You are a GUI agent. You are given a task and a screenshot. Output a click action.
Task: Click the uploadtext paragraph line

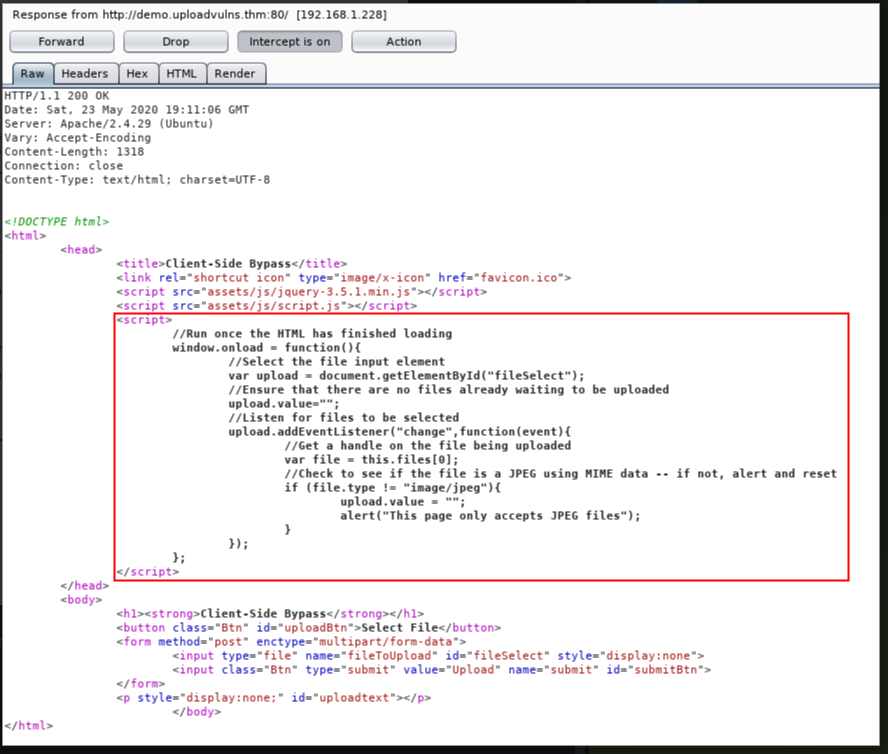(x=274, y=698)
